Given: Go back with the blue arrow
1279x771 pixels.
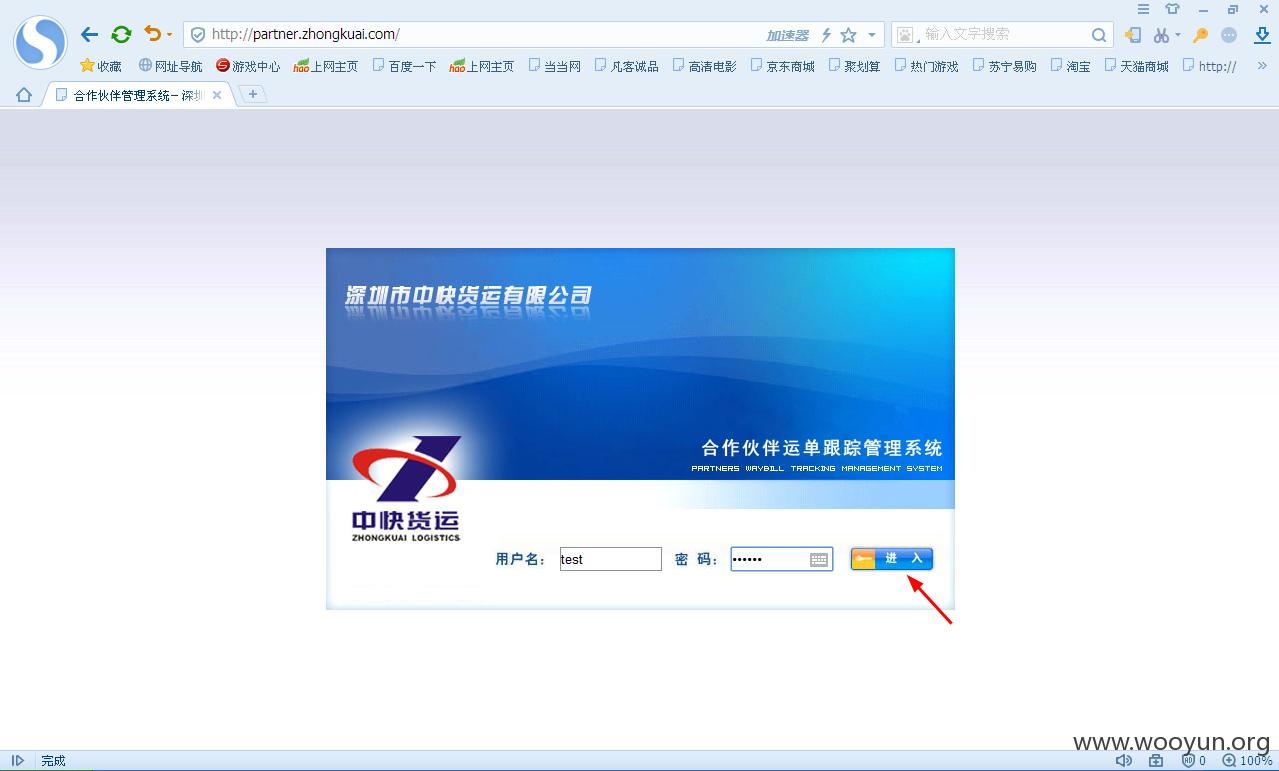Looking at the screenshot, I should point(89,34).
